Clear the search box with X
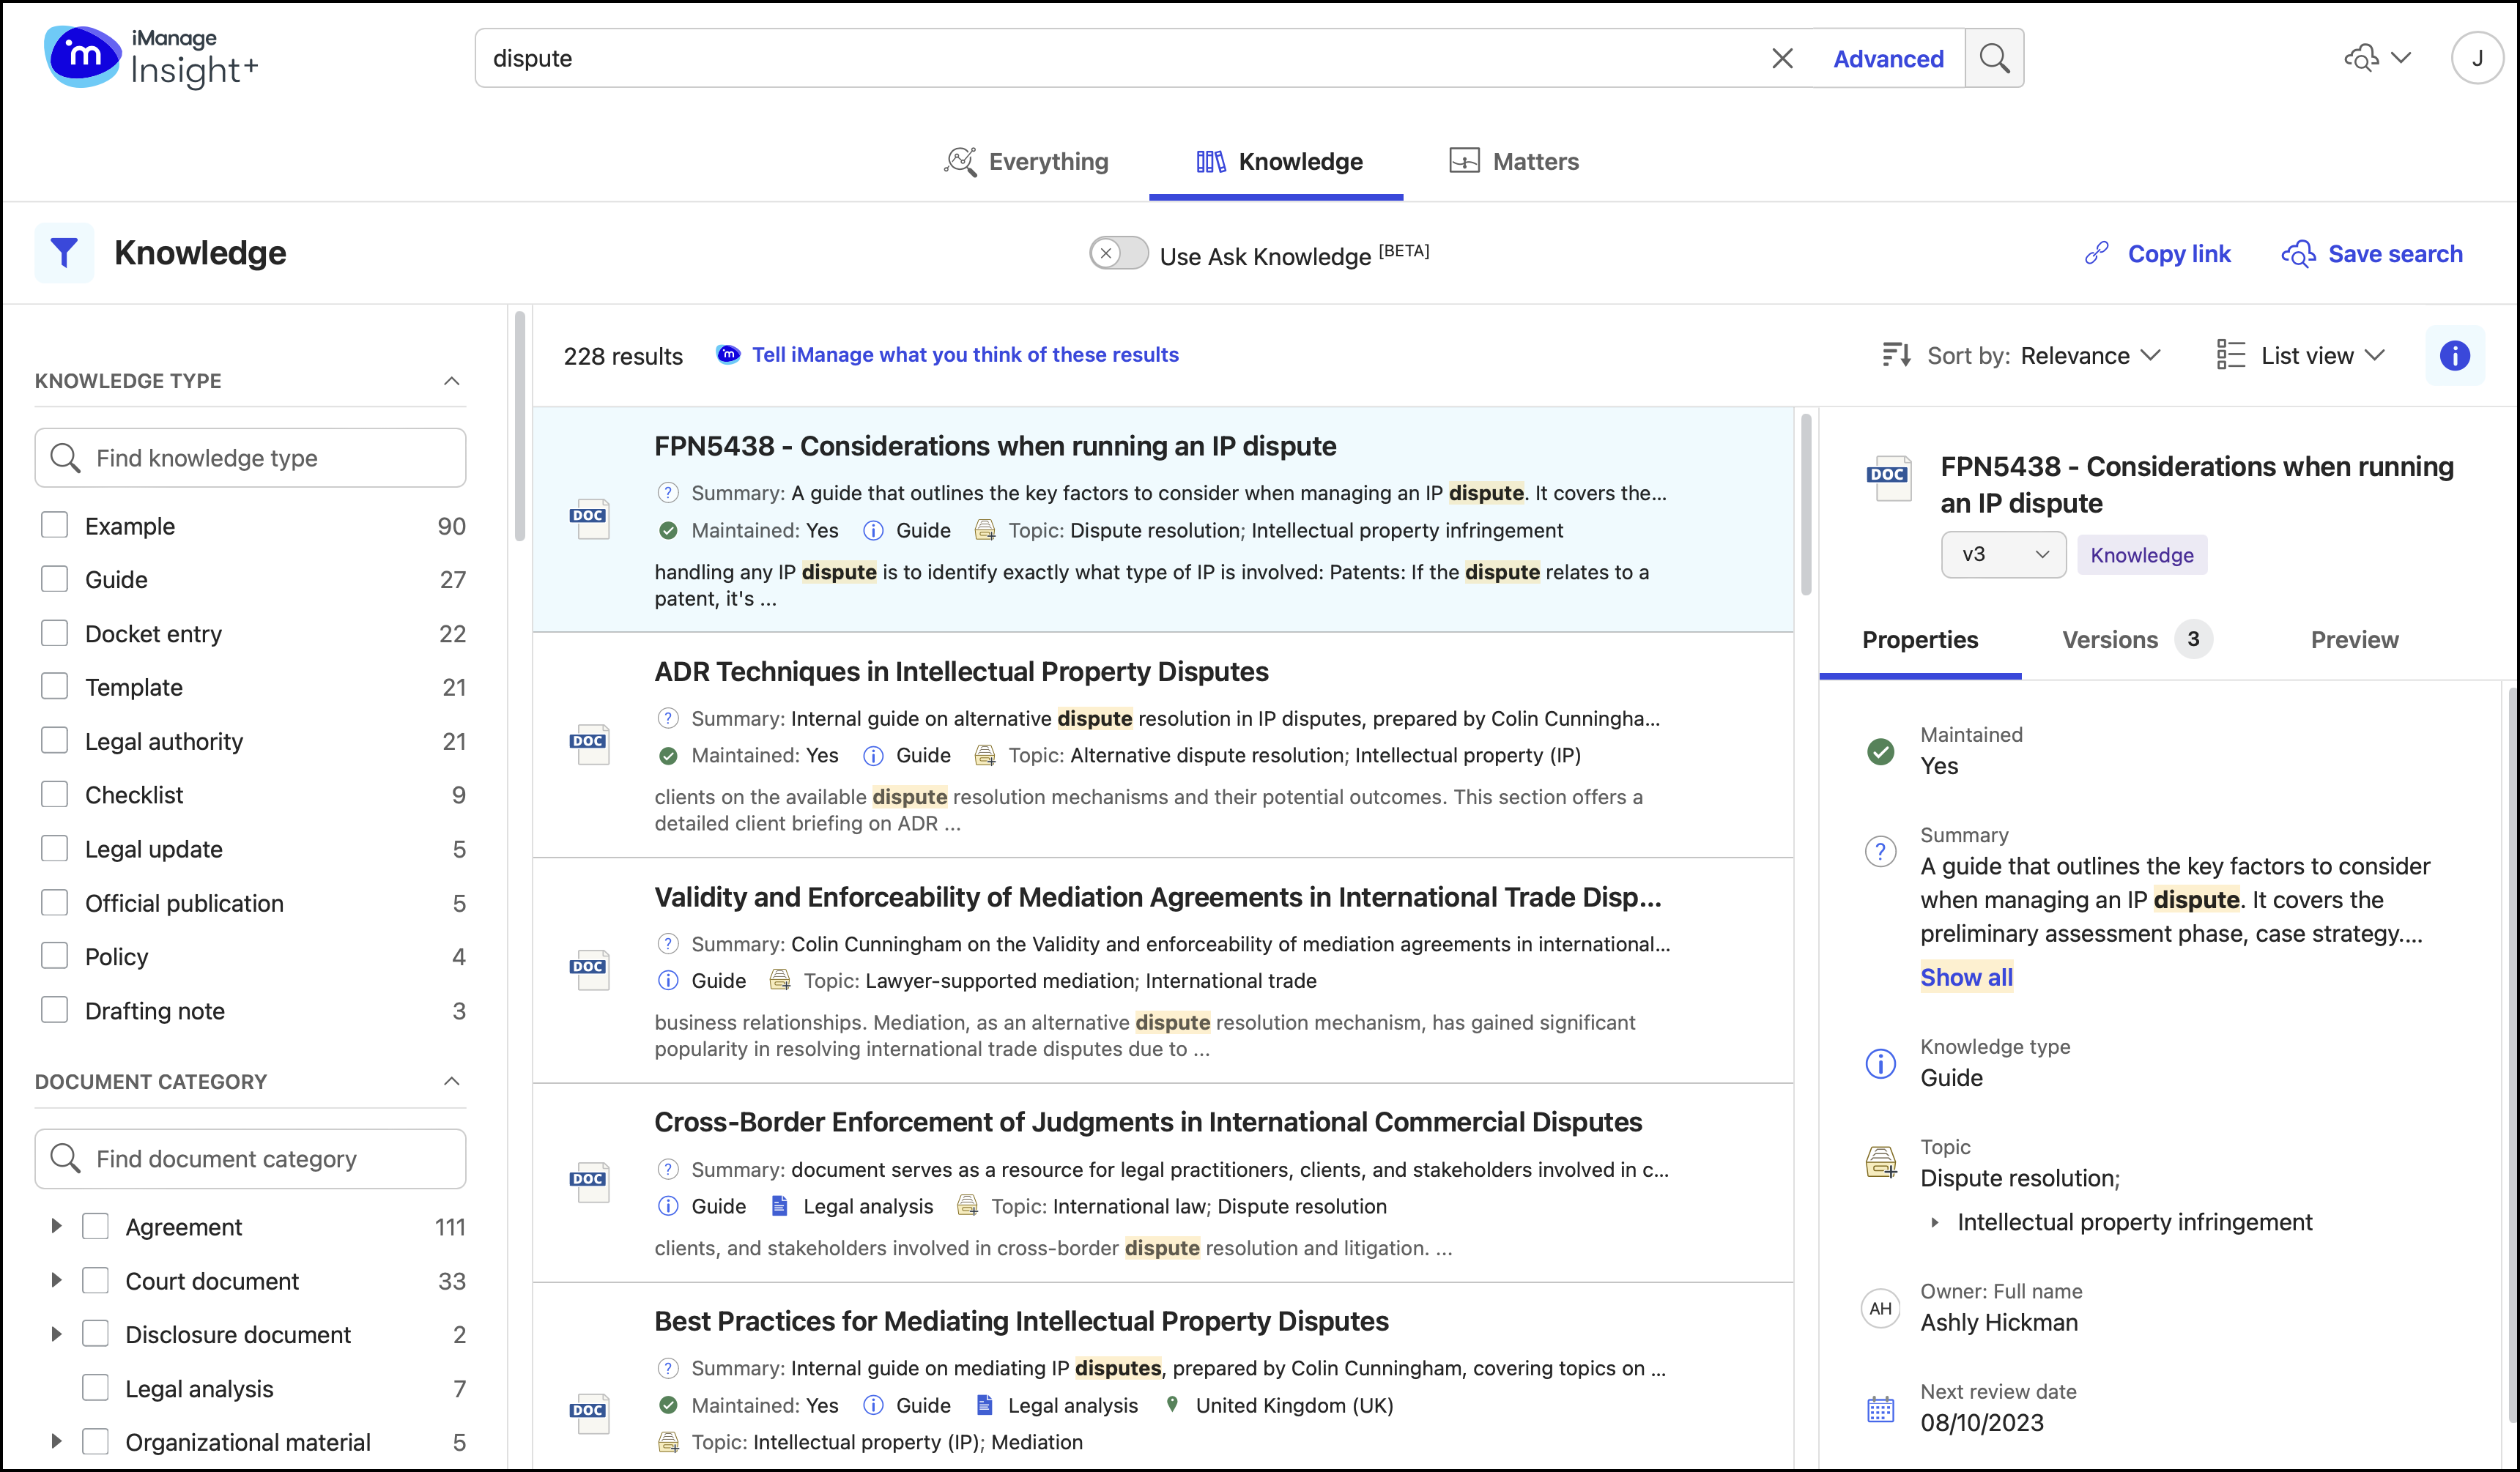Viewport: 2520px width, 1472px height. coord(1782,58)
